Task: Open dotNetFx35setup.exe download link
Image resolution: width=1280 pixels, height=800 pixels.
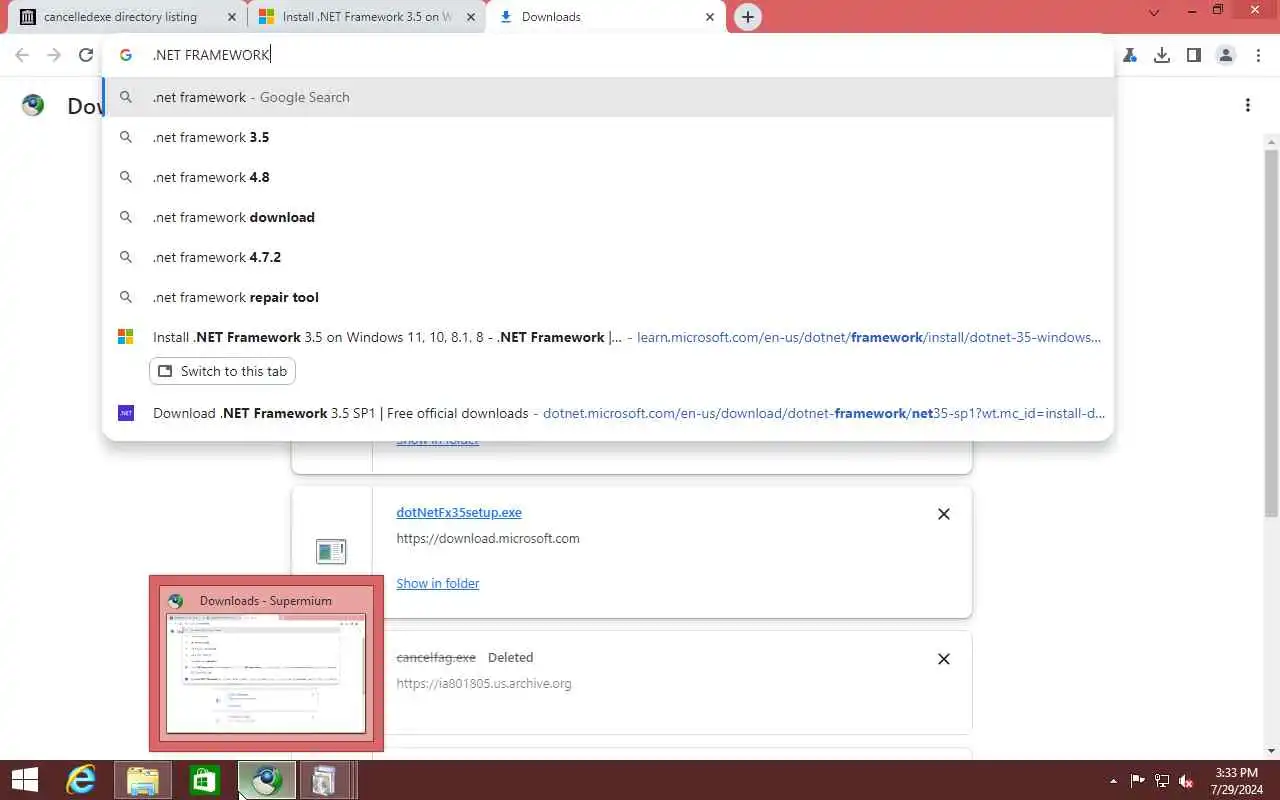Action: pyautogui.click(x=459, y=512)
